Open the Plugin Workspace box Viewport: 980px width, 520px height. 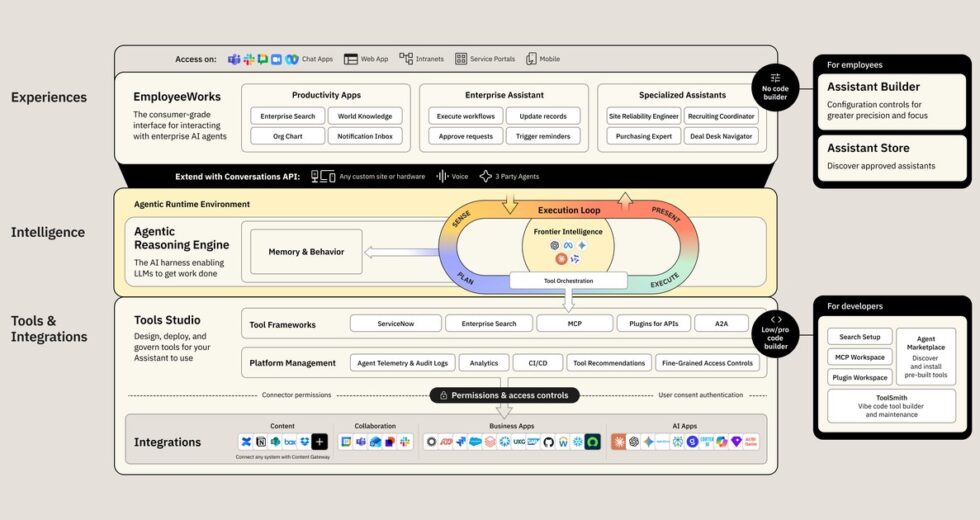tap(859, 378)
